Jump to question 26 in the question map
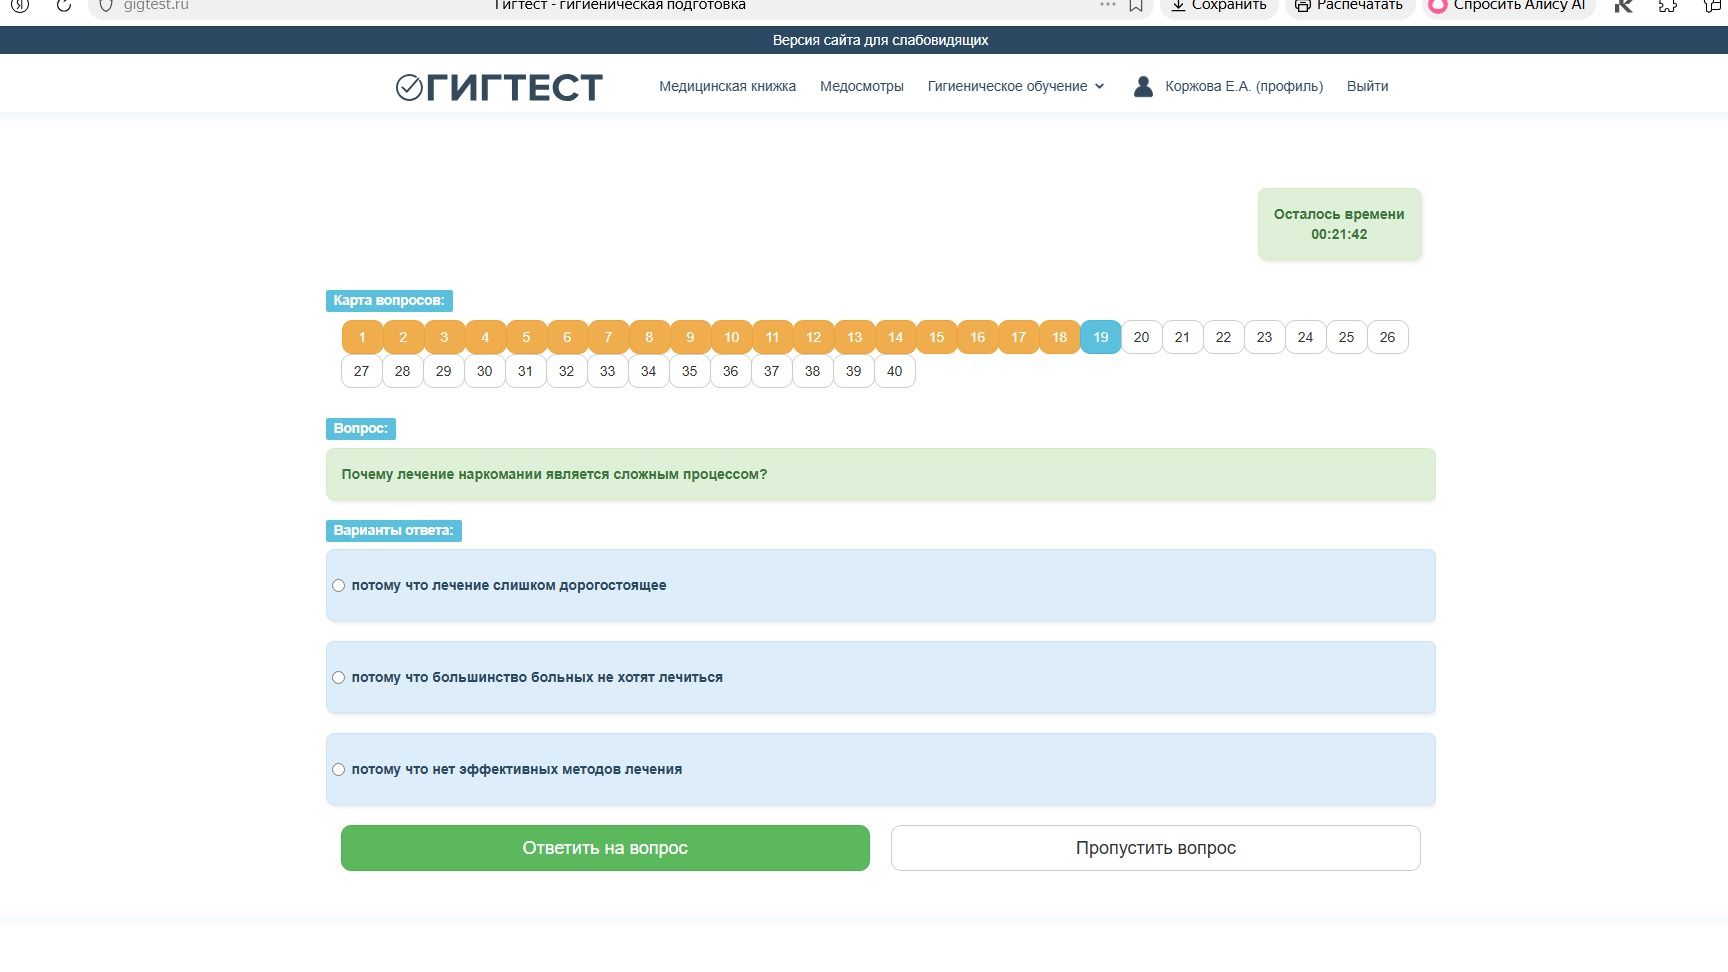This screenshot has width=1728, height=972. click(x=1387, y=337)
